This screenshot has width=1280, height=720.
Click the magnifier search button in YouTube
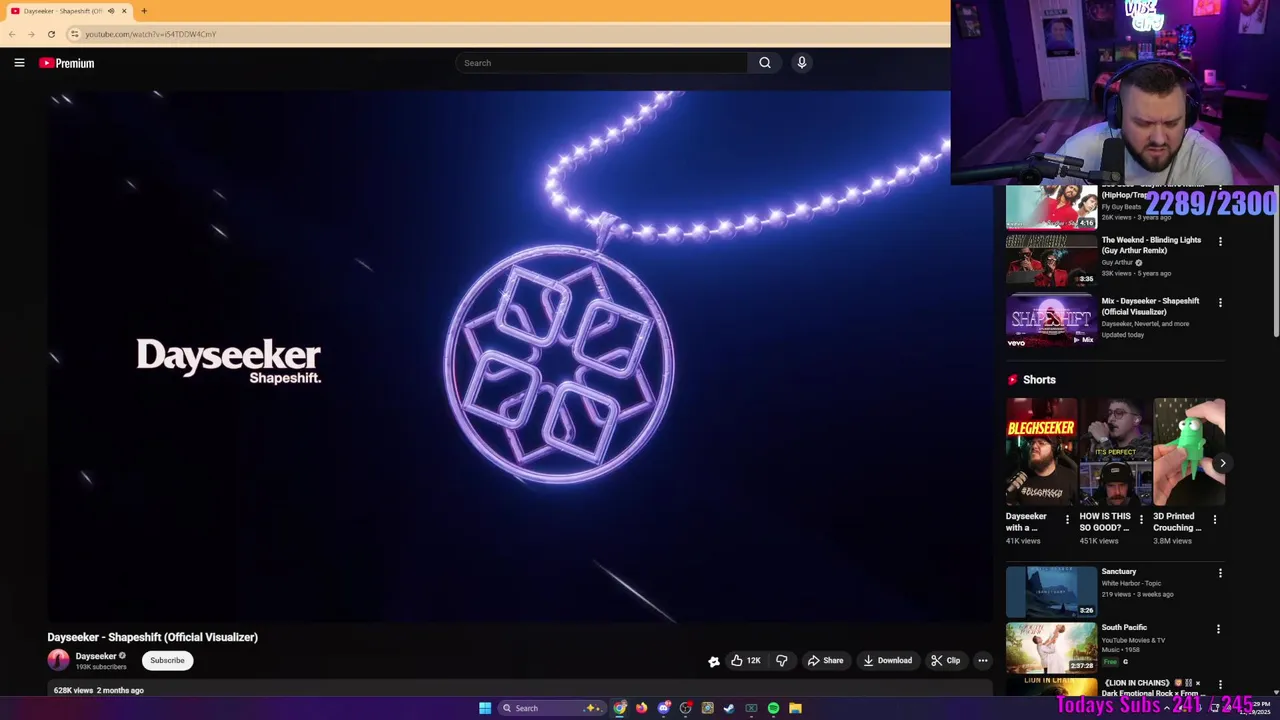tap(765, 63)
